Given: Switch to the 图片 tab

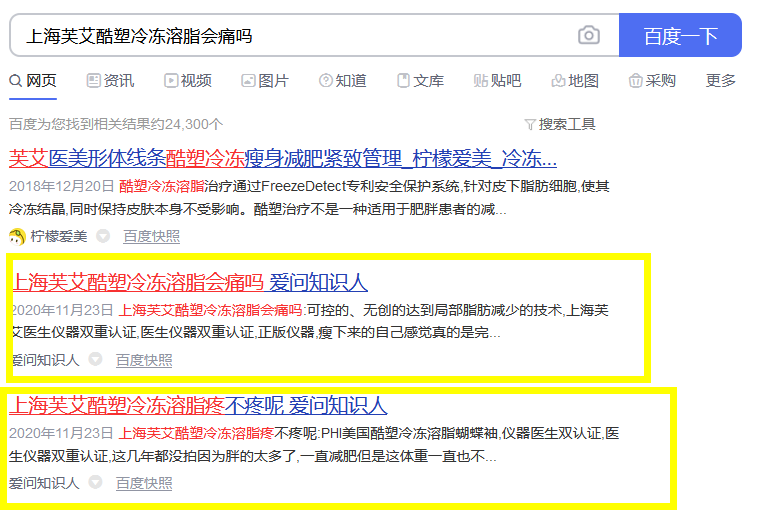Looking at the screenshot, I should (x=265, y=80).
